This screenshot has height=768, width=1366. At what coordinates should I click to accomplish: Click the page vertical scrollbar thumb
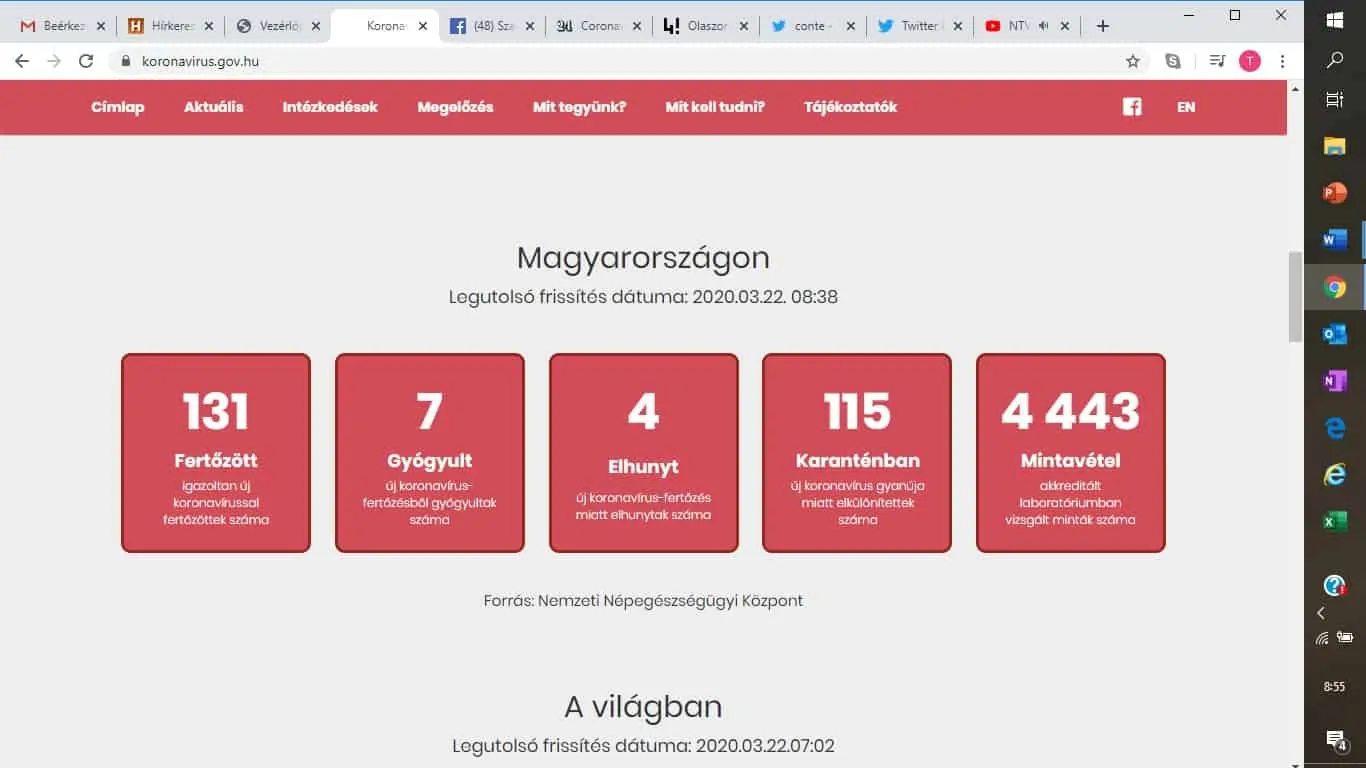click(x=1295, y=296)
